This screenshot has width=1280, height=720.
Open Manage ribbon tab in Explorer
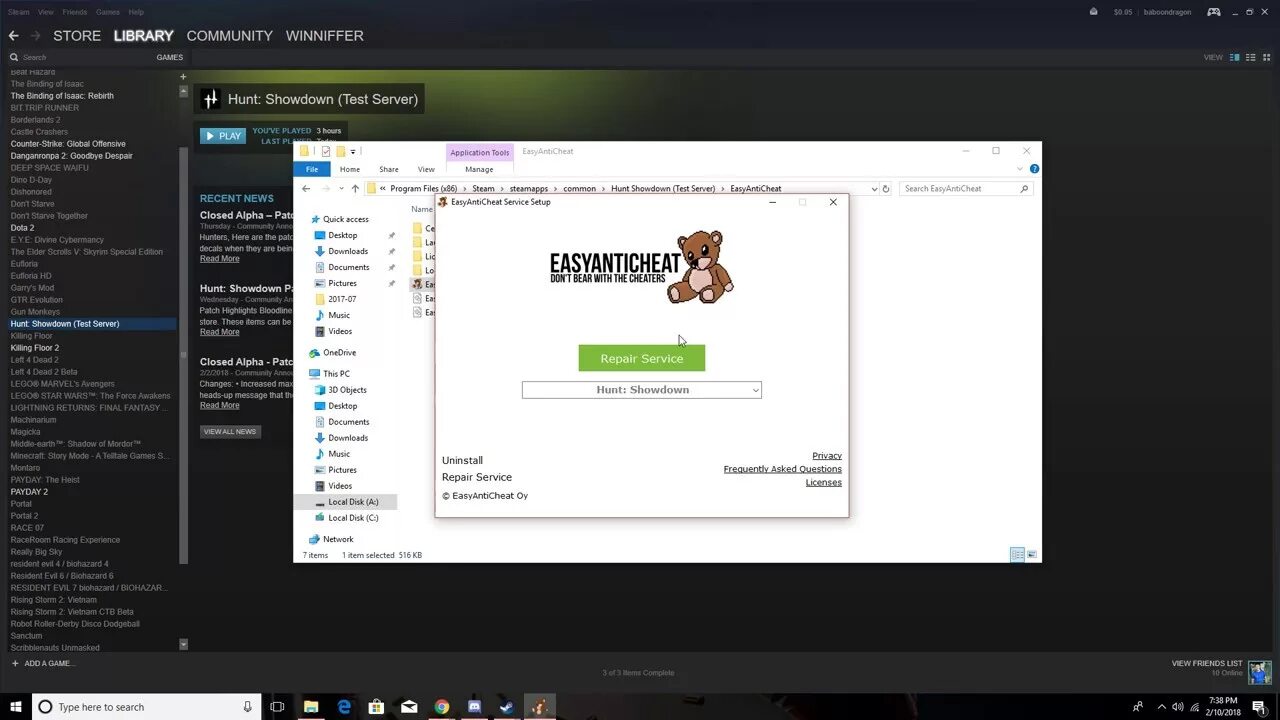[479, 169]
